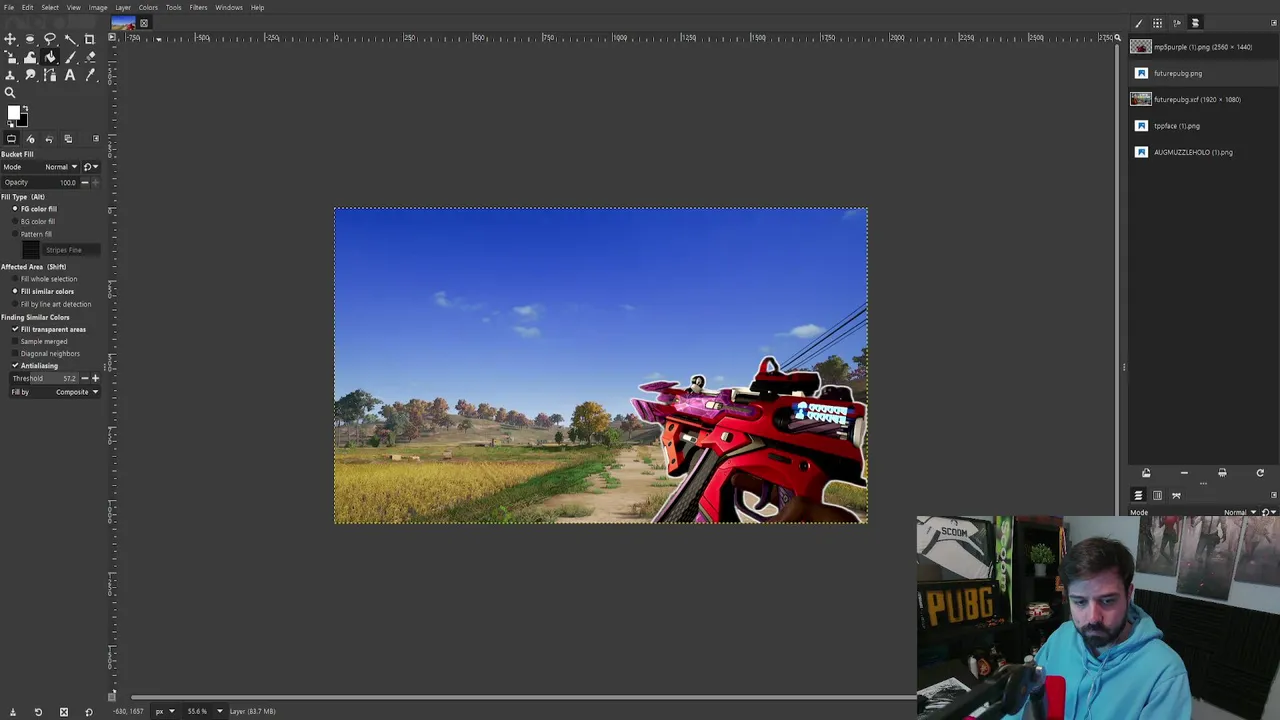Select the Move tool
This screenshot has width=1280, height=720.
click(x=10, y=39)
